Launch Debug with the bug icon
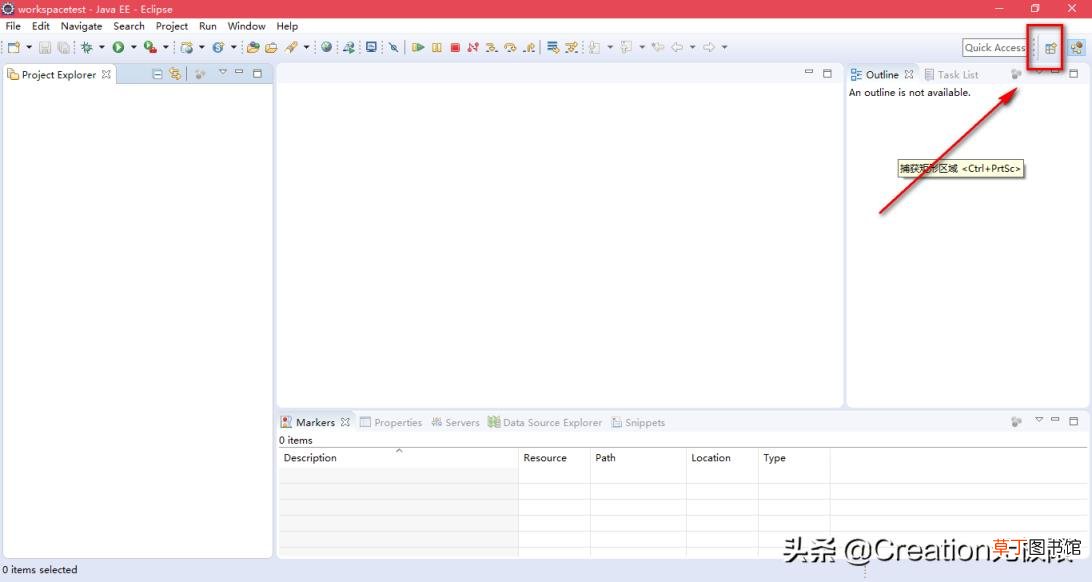This screenshot has width=1092, height=582. pos(86,47)
